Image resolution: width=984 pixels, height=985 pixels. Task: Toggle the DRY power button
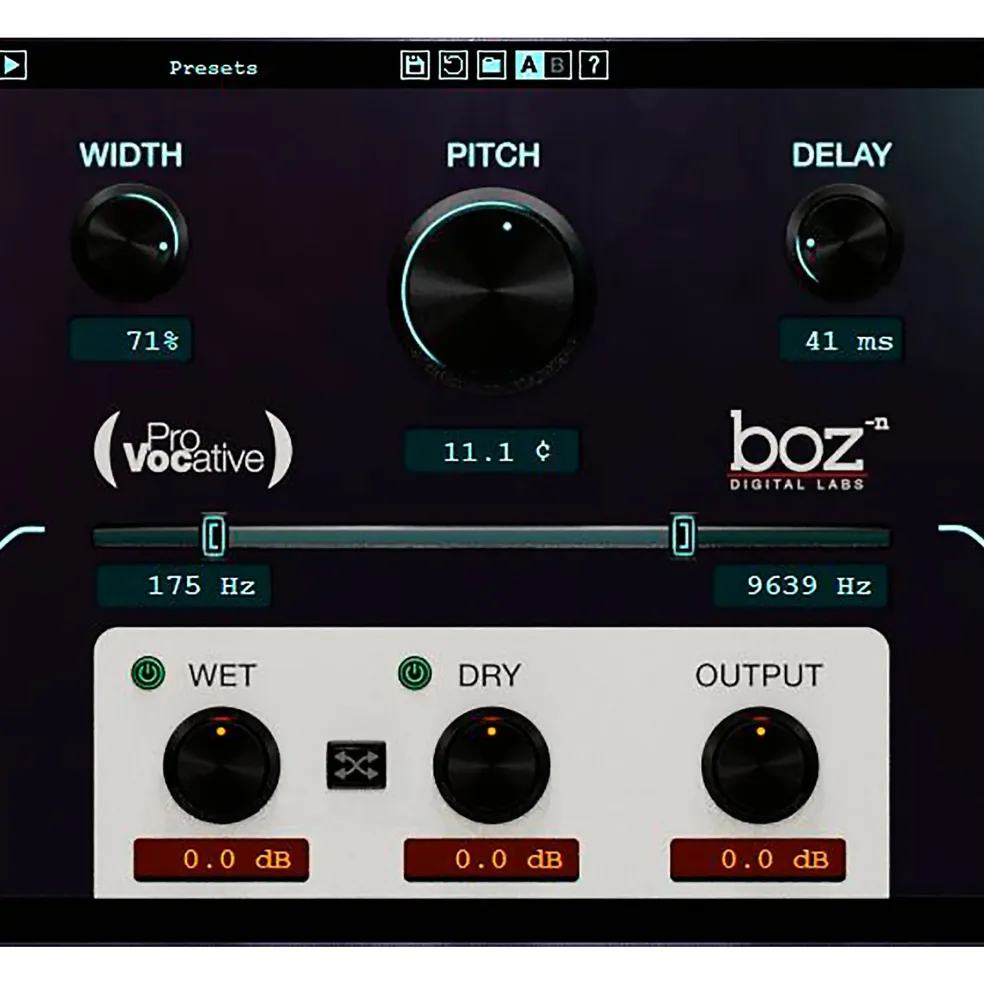(x=415, y=673)
